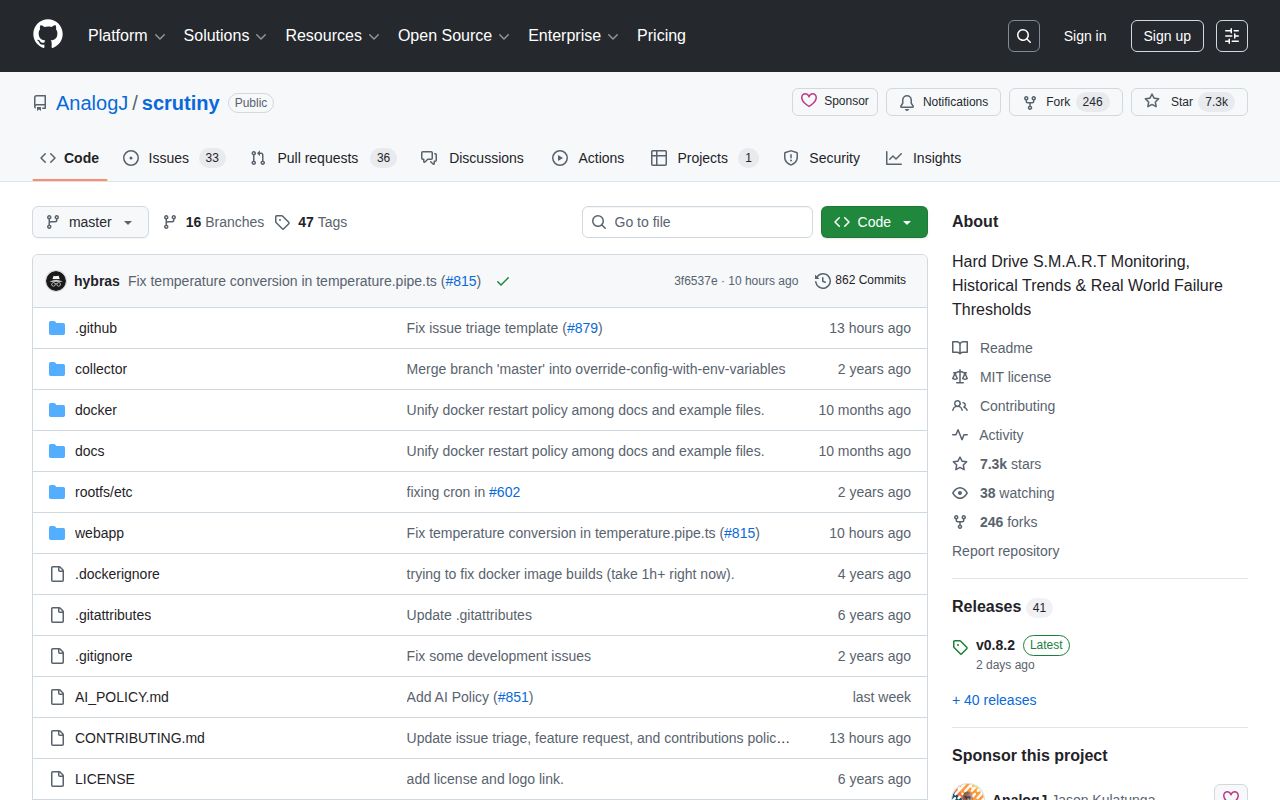Image resolution: width=1280 pixels, height=800 pixels.
Task: Click the green verified commit checkmark
Action: click(x=503, y=281)
